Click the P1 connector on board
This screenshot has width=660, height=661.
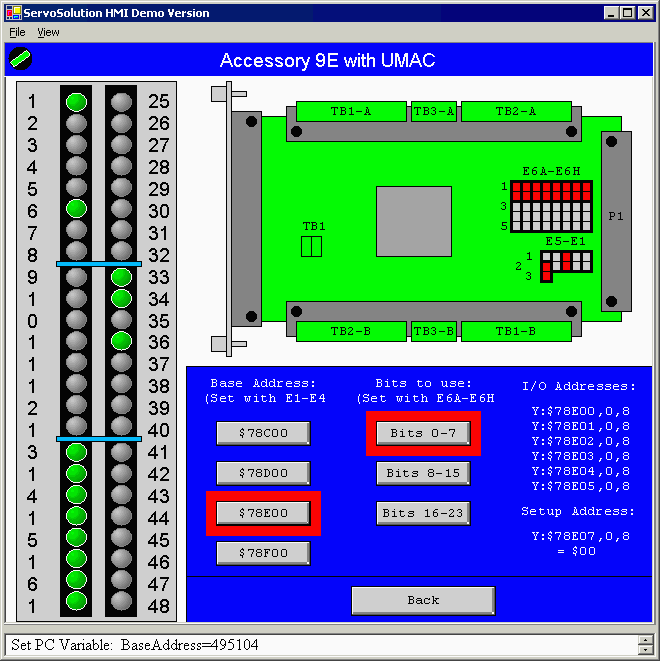click(x=616, y=221)
